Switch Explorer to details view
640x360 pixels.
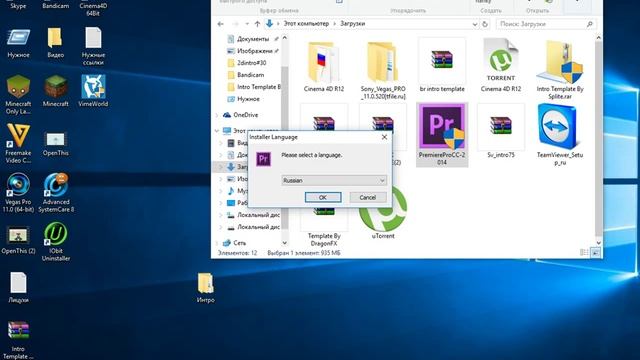pyautogui.click(x=584, y=253)
